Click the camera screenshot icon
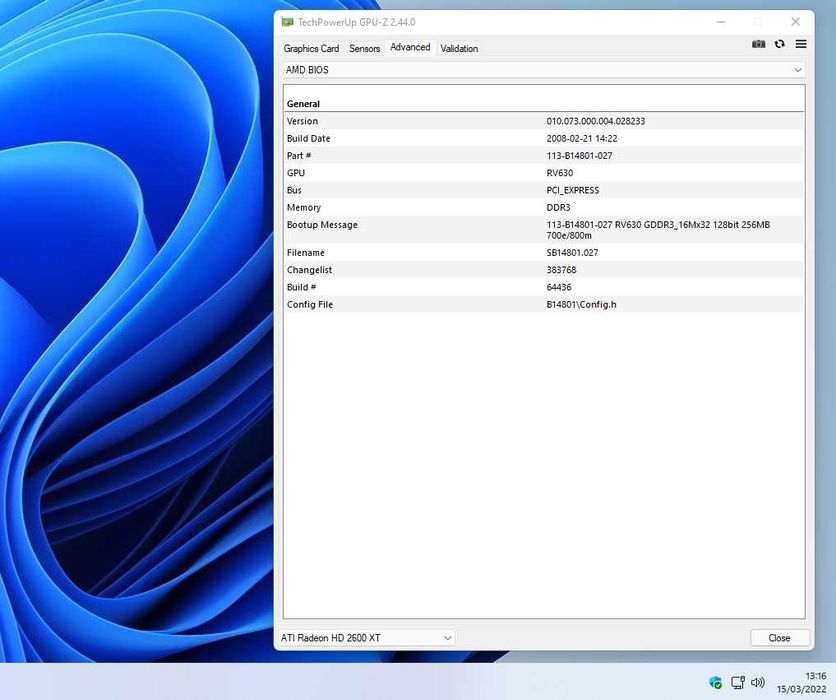 click(759, 44)
